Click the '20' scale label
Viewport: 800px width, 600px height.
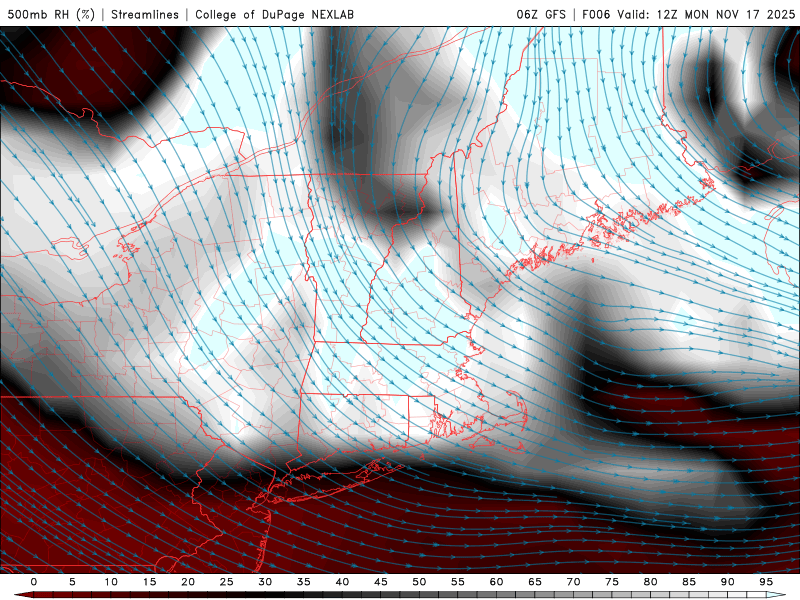(x=188, y=582)
